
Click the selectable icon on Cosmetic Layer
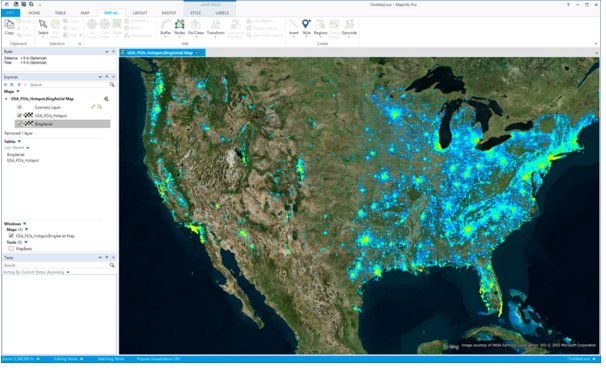(x=99, y=107)
